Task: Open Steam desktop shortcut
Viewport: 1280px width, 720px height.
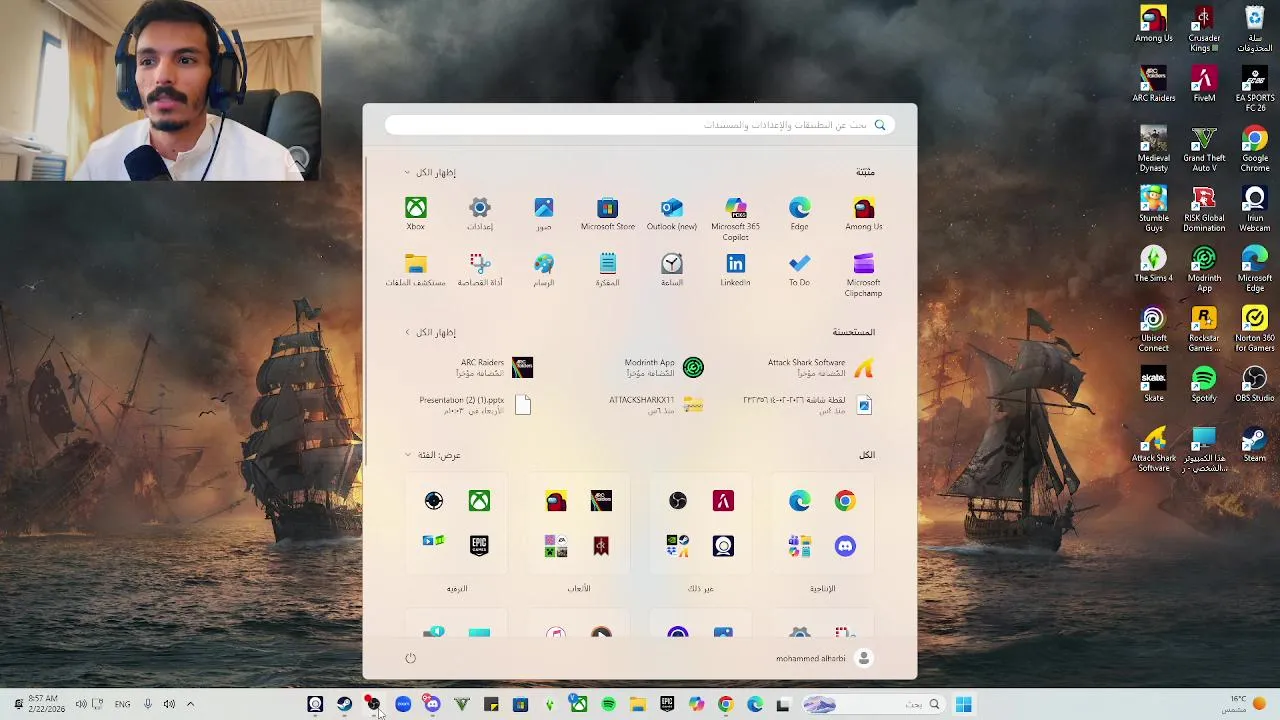Action: tap(1254, 445)
